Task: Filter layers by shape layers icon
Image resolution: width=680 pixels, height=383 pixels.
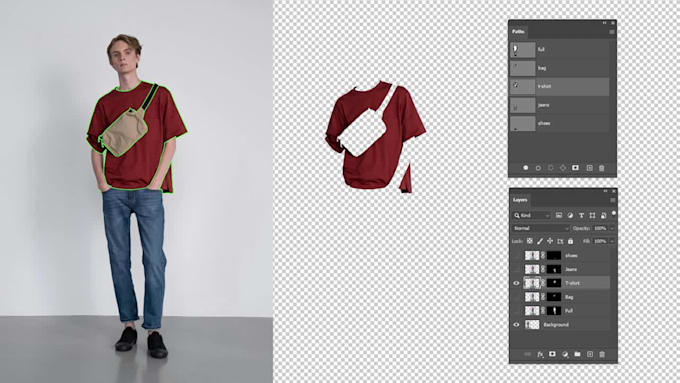Action: coord(592,215)
